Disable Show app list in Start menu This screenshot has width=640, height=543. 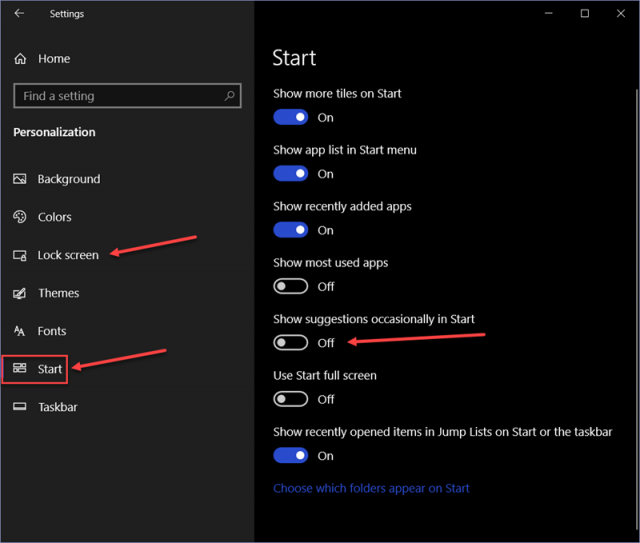point(291,174)
